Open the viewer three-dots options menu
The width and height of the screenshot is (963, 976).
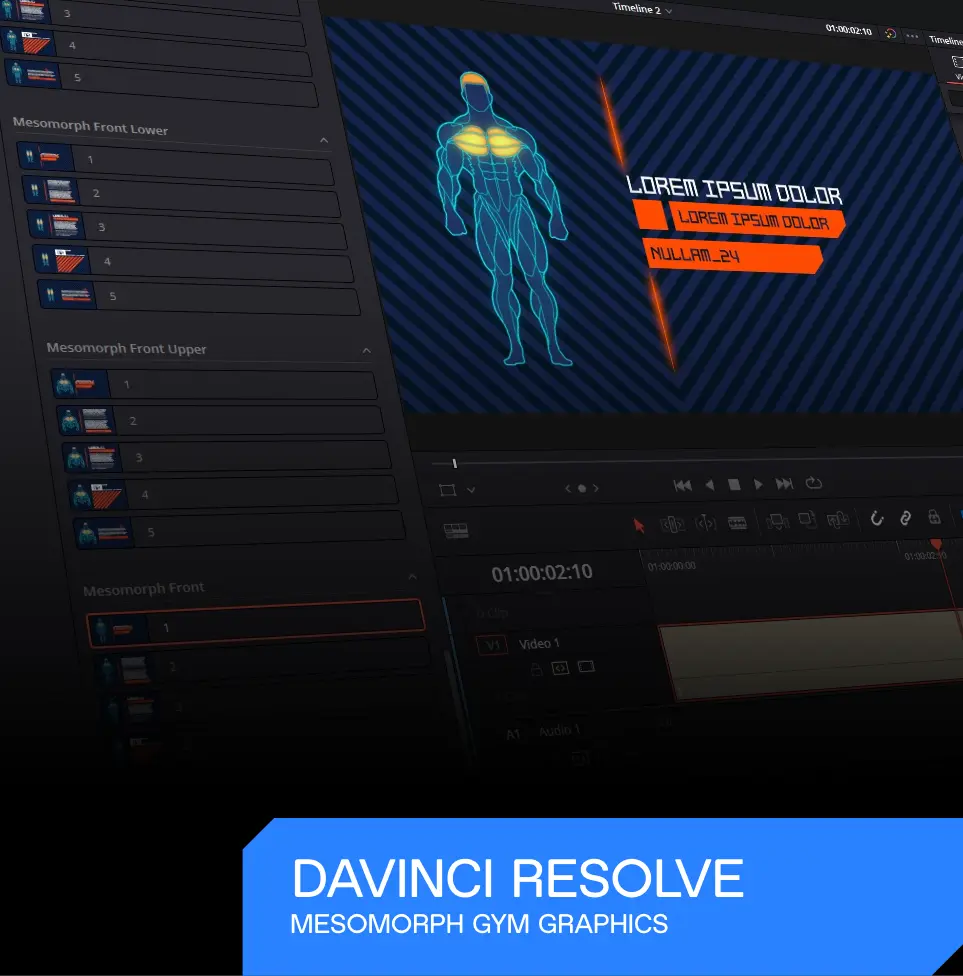pos(912,35)
